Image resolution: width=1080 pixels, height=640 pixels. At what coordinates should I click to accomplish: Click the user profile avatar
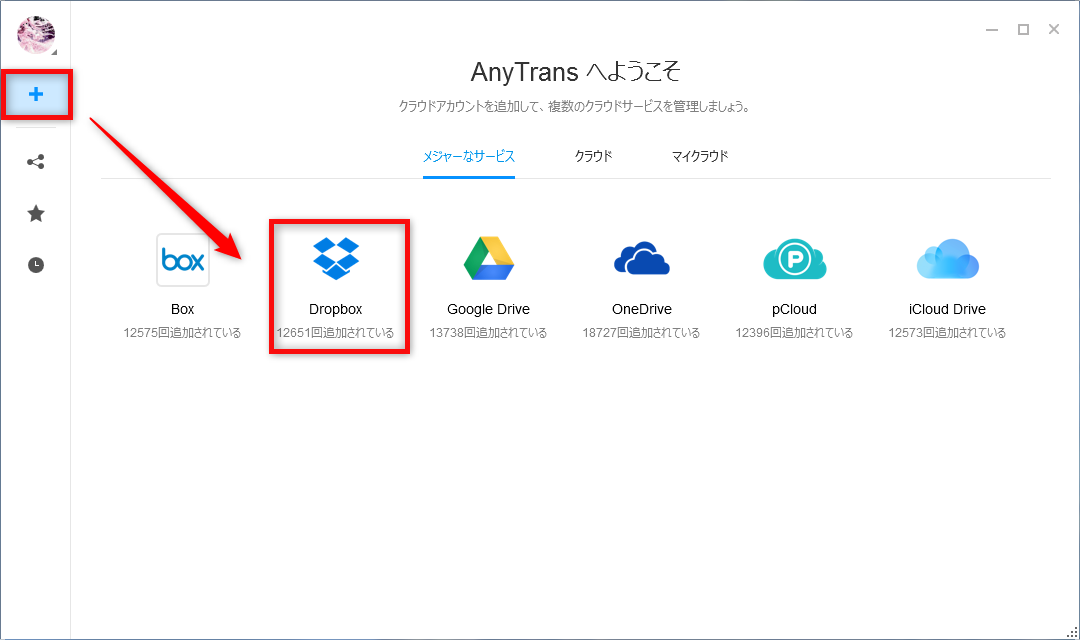pos(35,34)
